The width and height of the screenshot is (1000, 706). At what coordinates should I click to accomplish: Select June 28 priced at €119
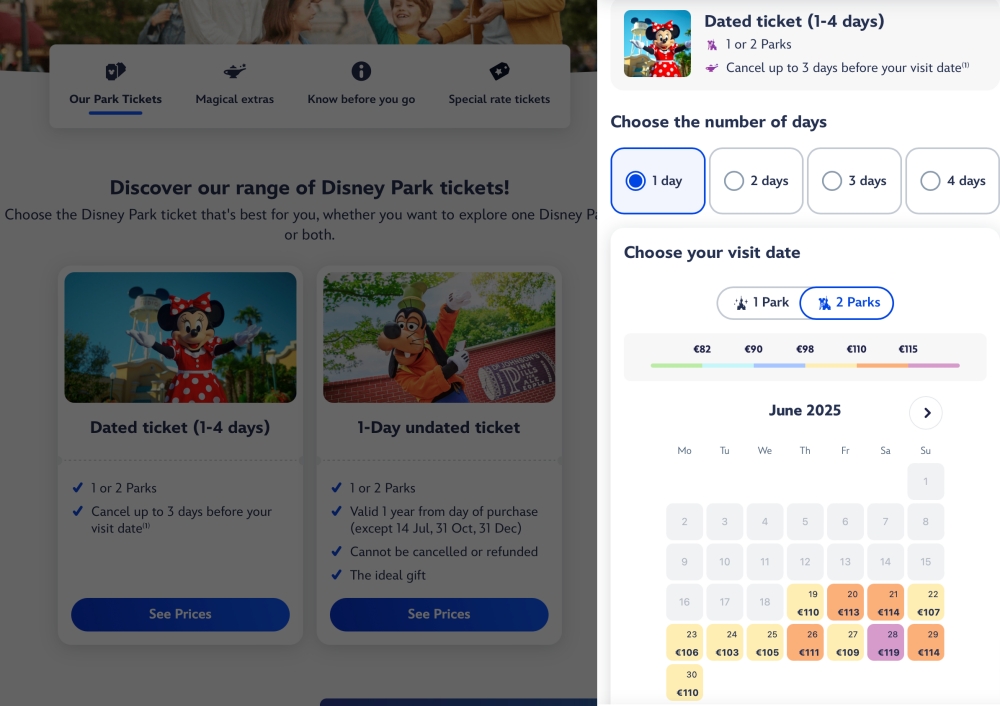pyautogui.click(x=886, y=643)
